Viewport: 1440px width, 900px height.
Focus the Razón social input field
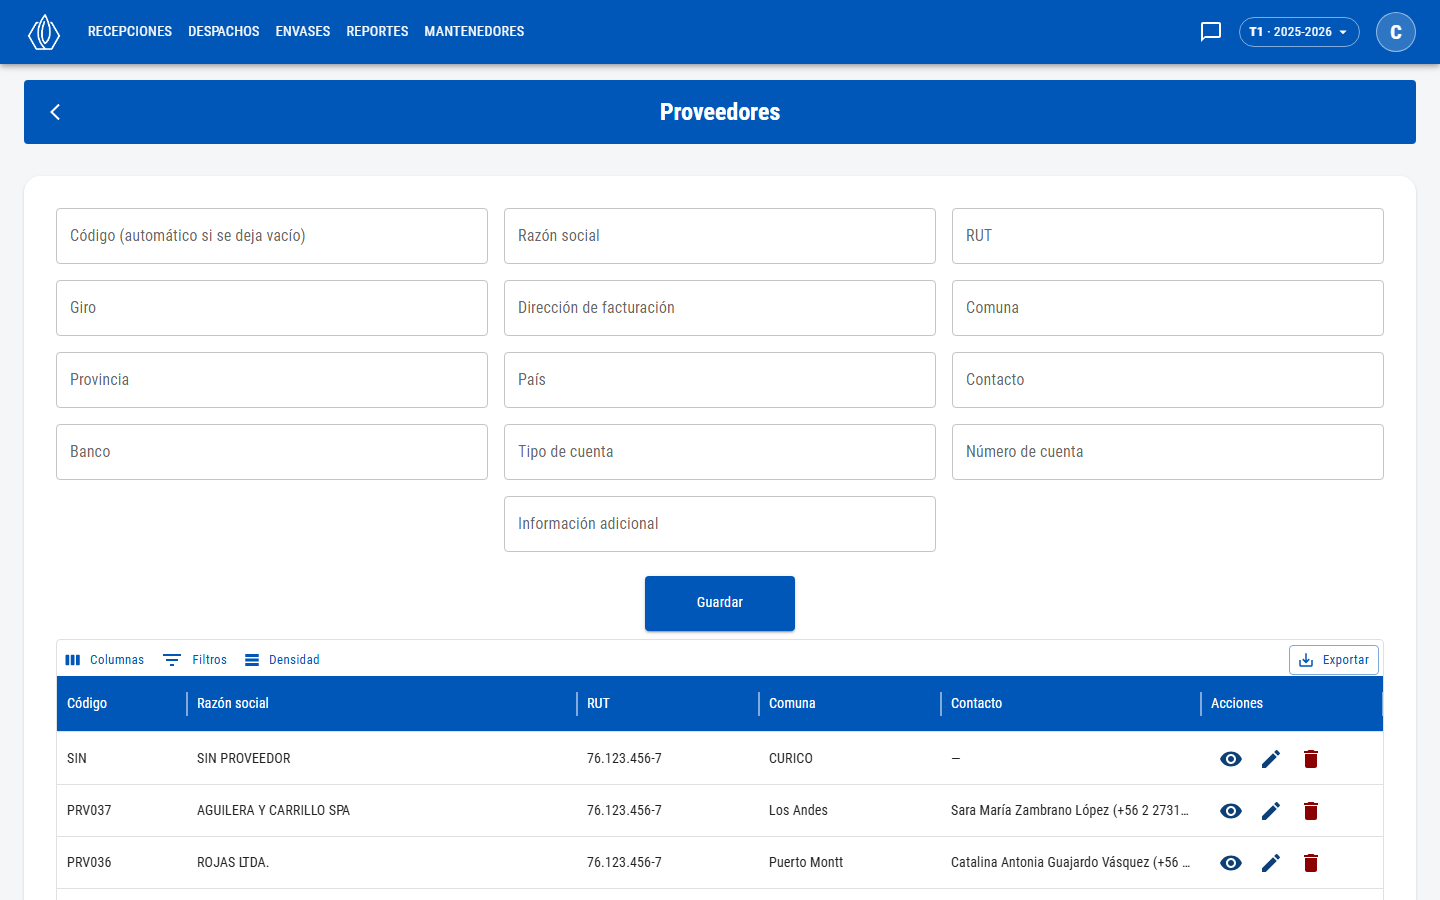(x=720, y=236)
